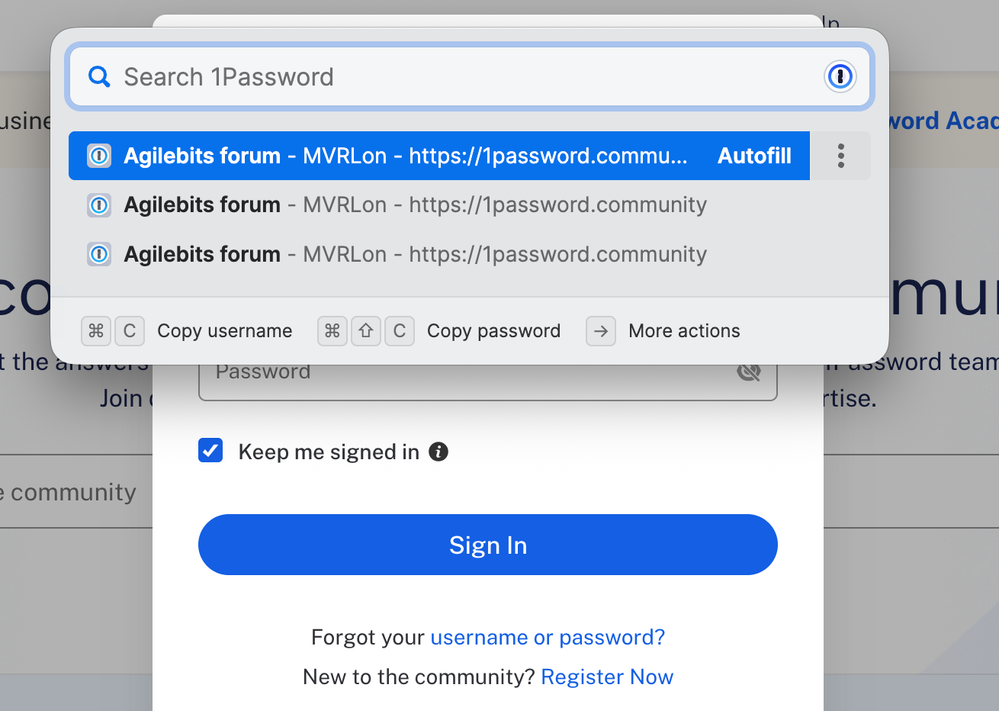Click the second Agilebits forum item icon
999x711 pixels.
pyautogui.click(x=99, y=205)
